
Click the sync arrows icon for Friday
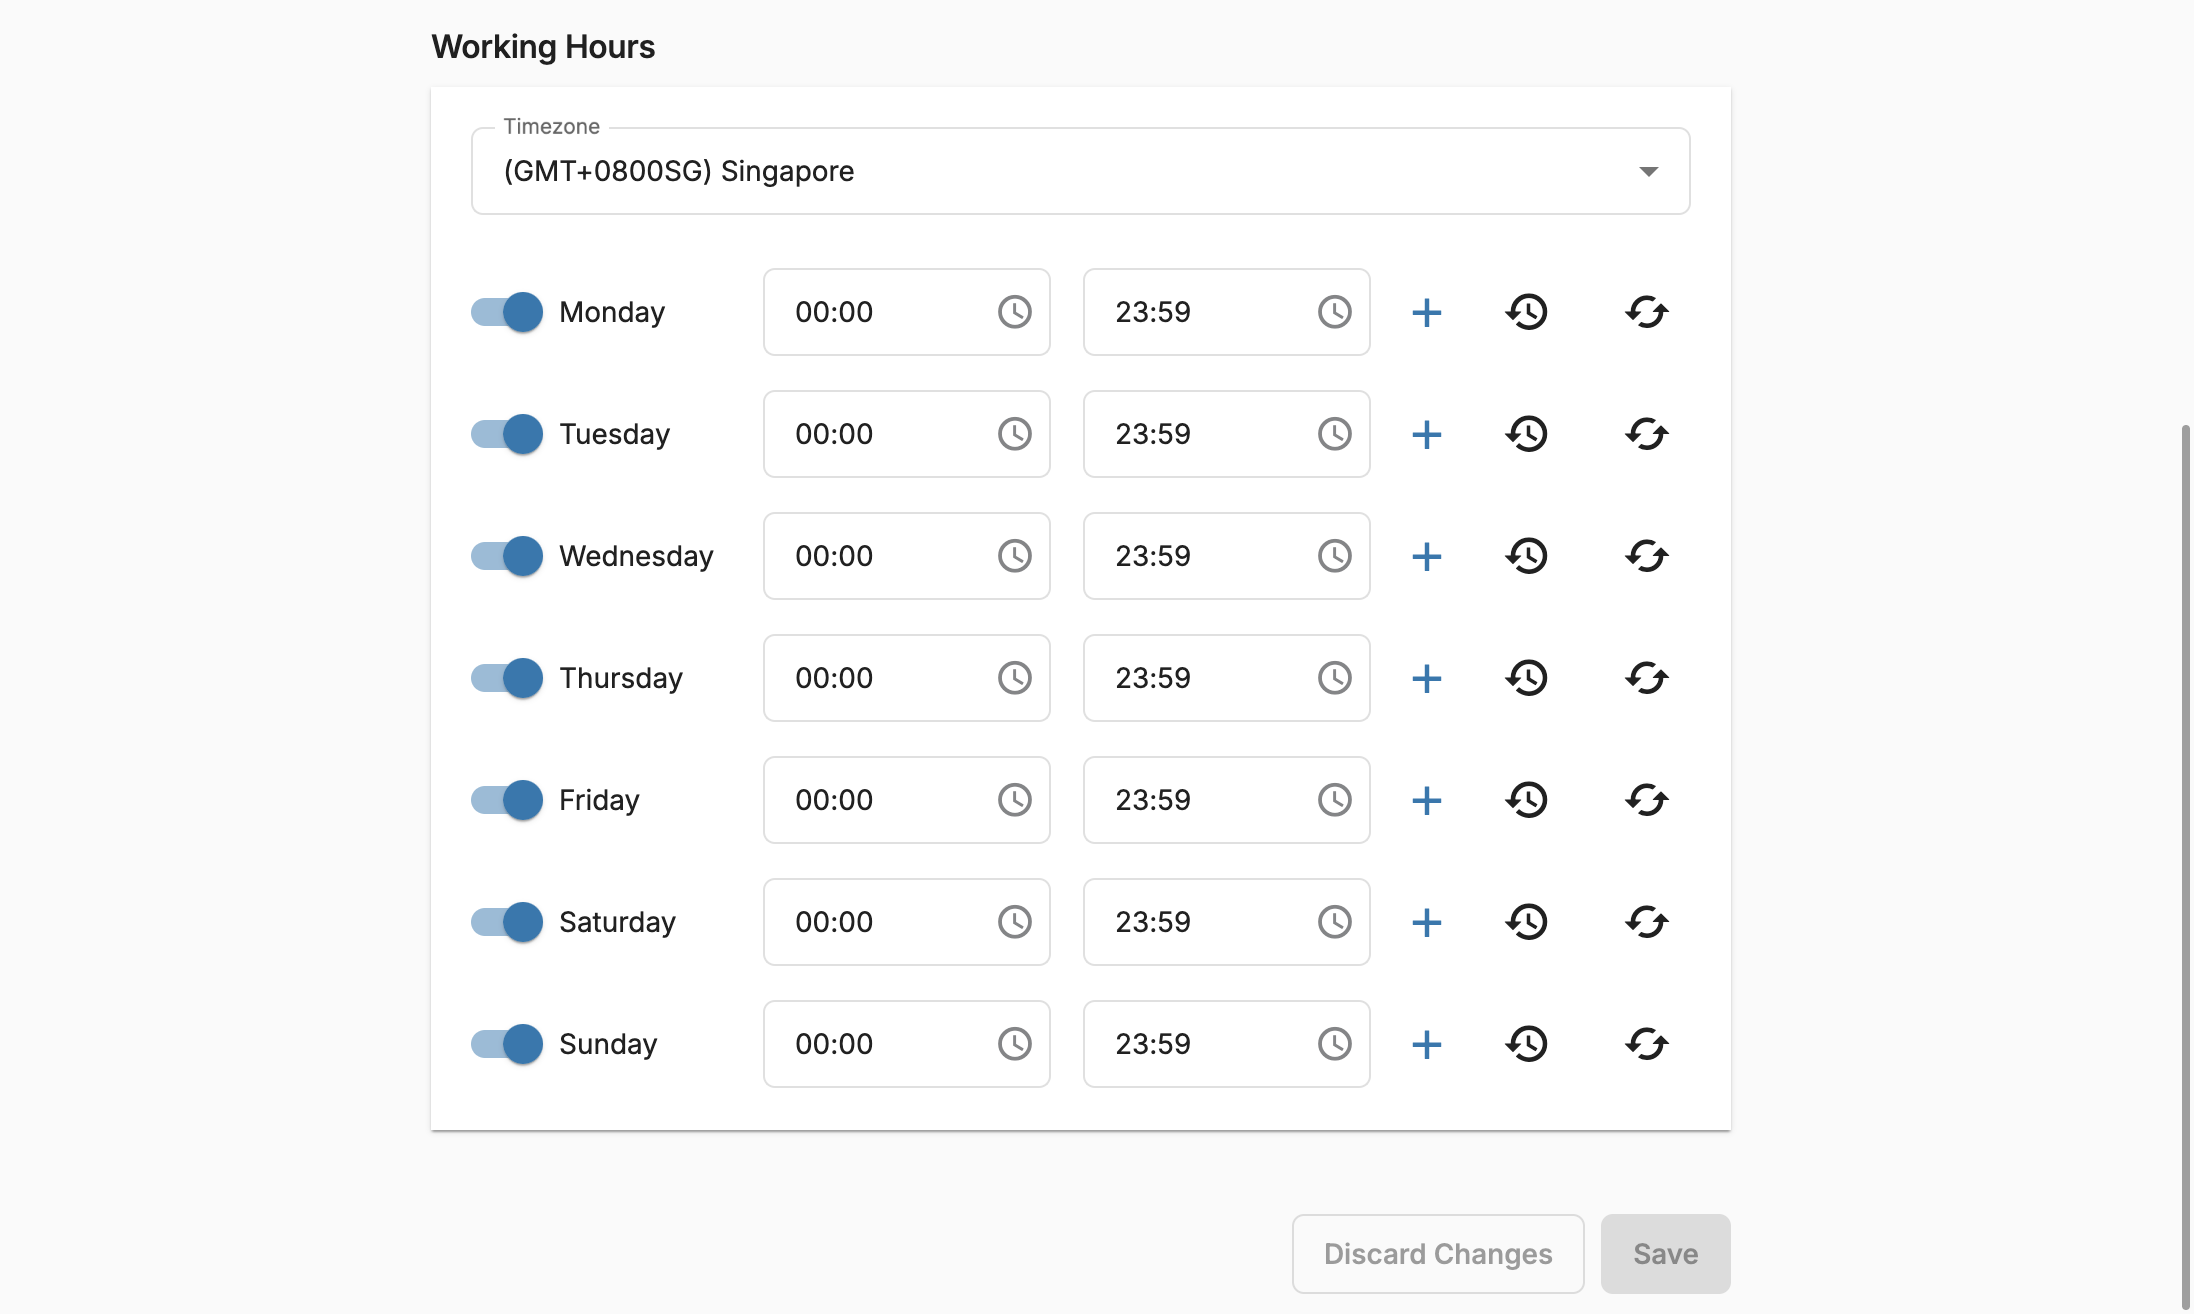point(1646,800)
